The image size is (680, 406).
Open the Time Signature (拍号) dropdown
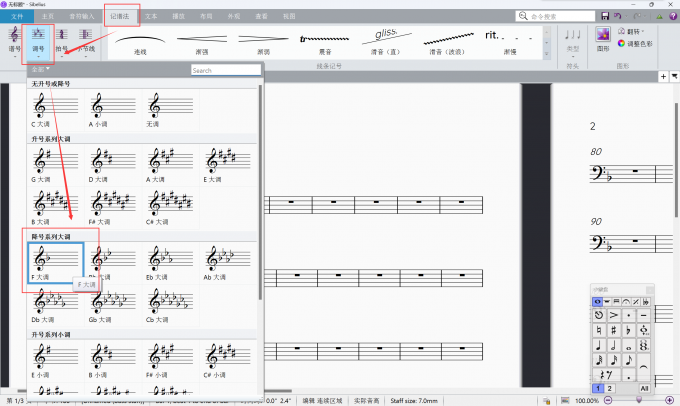point(62,41)
